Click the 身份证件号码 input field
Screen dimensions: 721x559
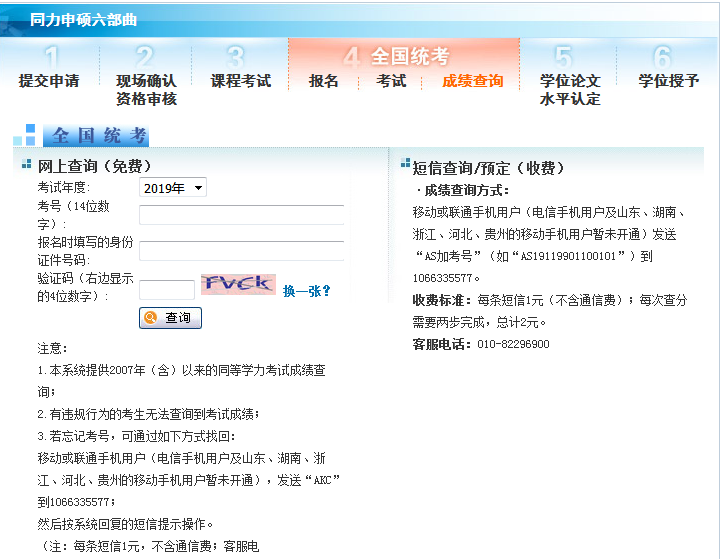[x=241, y=251]
